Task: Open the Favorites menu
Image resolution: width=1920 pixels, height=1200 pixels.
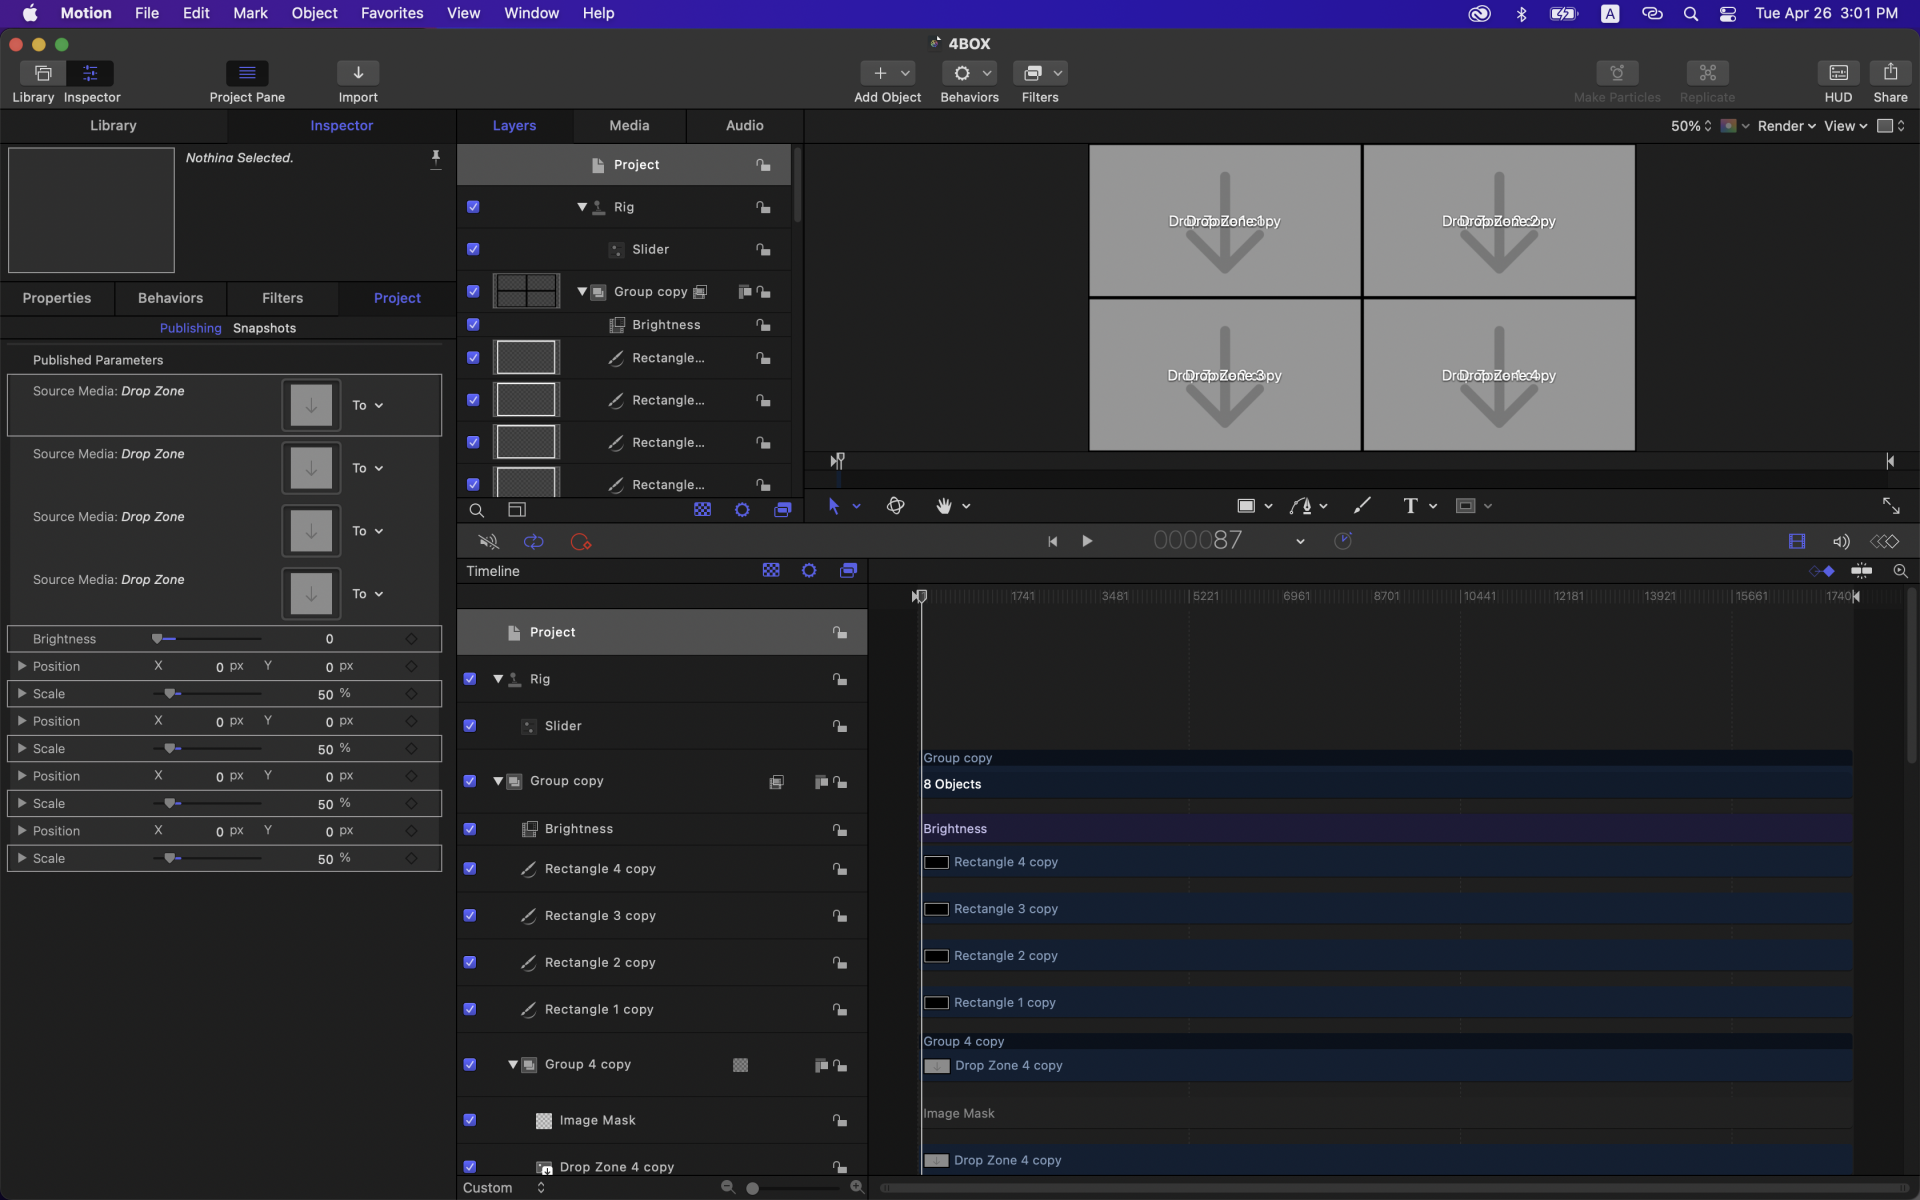Action: (x=392, y=13)
